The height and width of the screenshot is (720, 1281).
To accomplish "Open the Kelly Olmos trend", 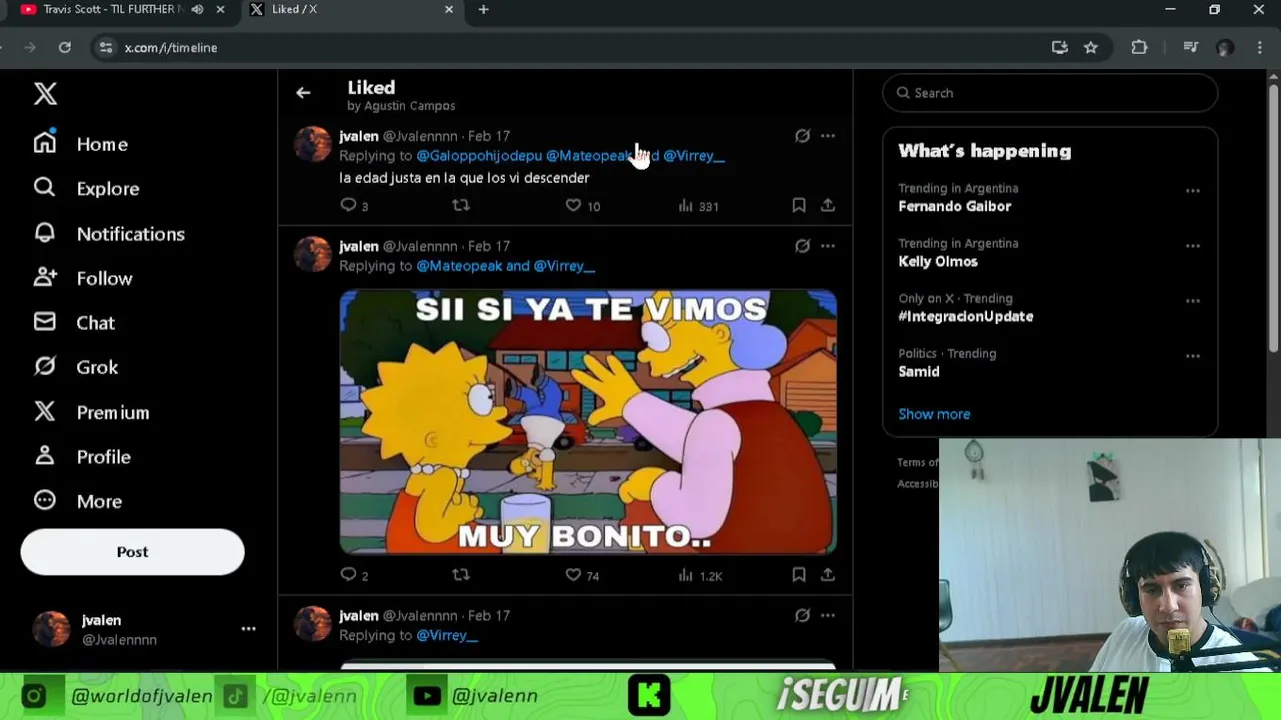I will coord(938,261).
